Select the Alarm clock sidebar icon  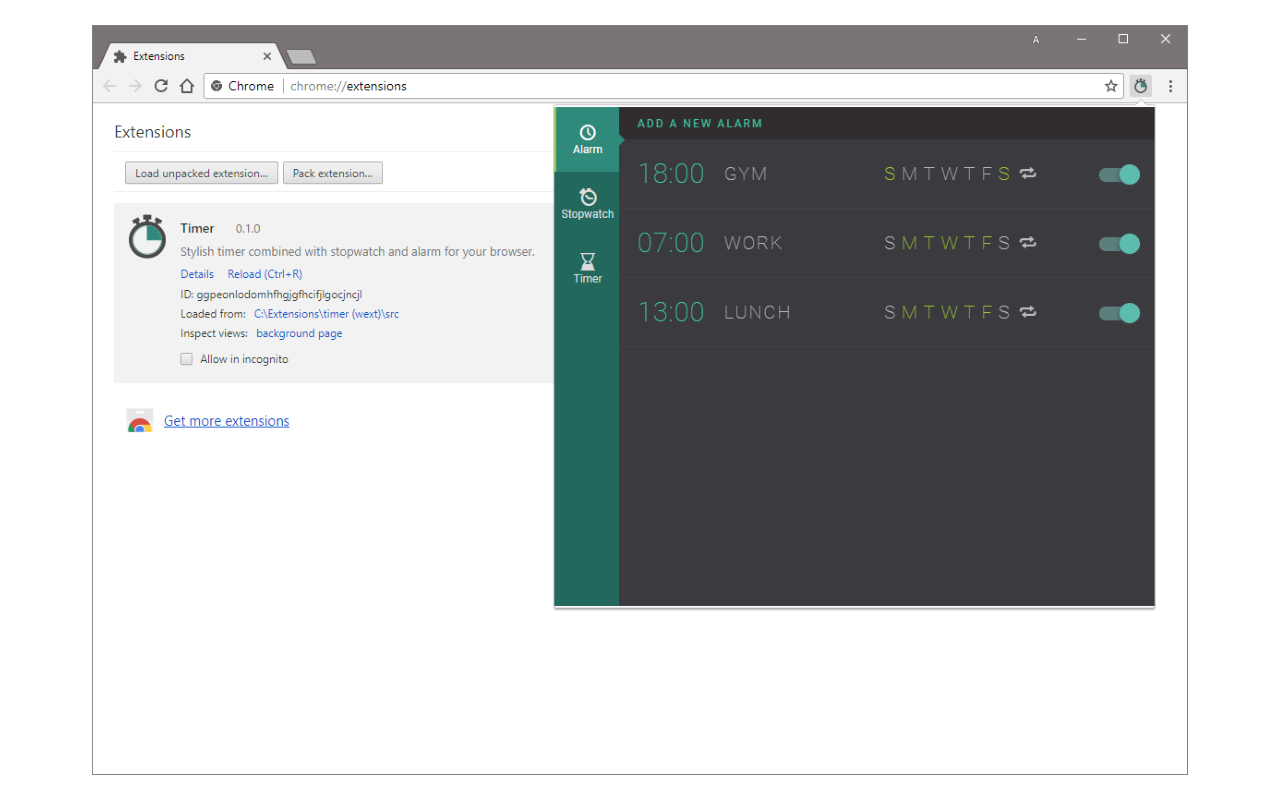coord(587,139)
